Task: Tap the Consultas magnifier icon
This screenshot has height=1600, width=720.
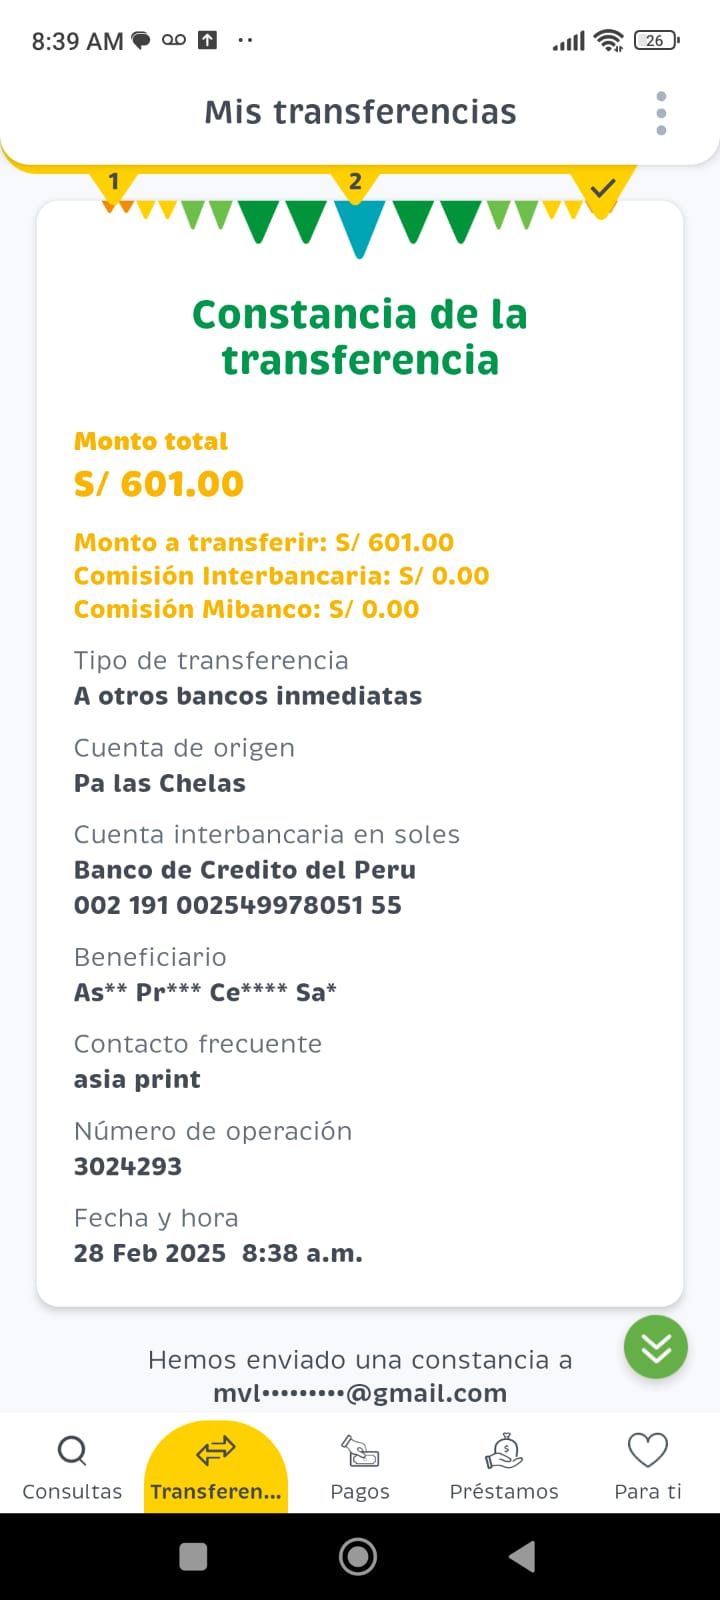Action: point(72,1450)
